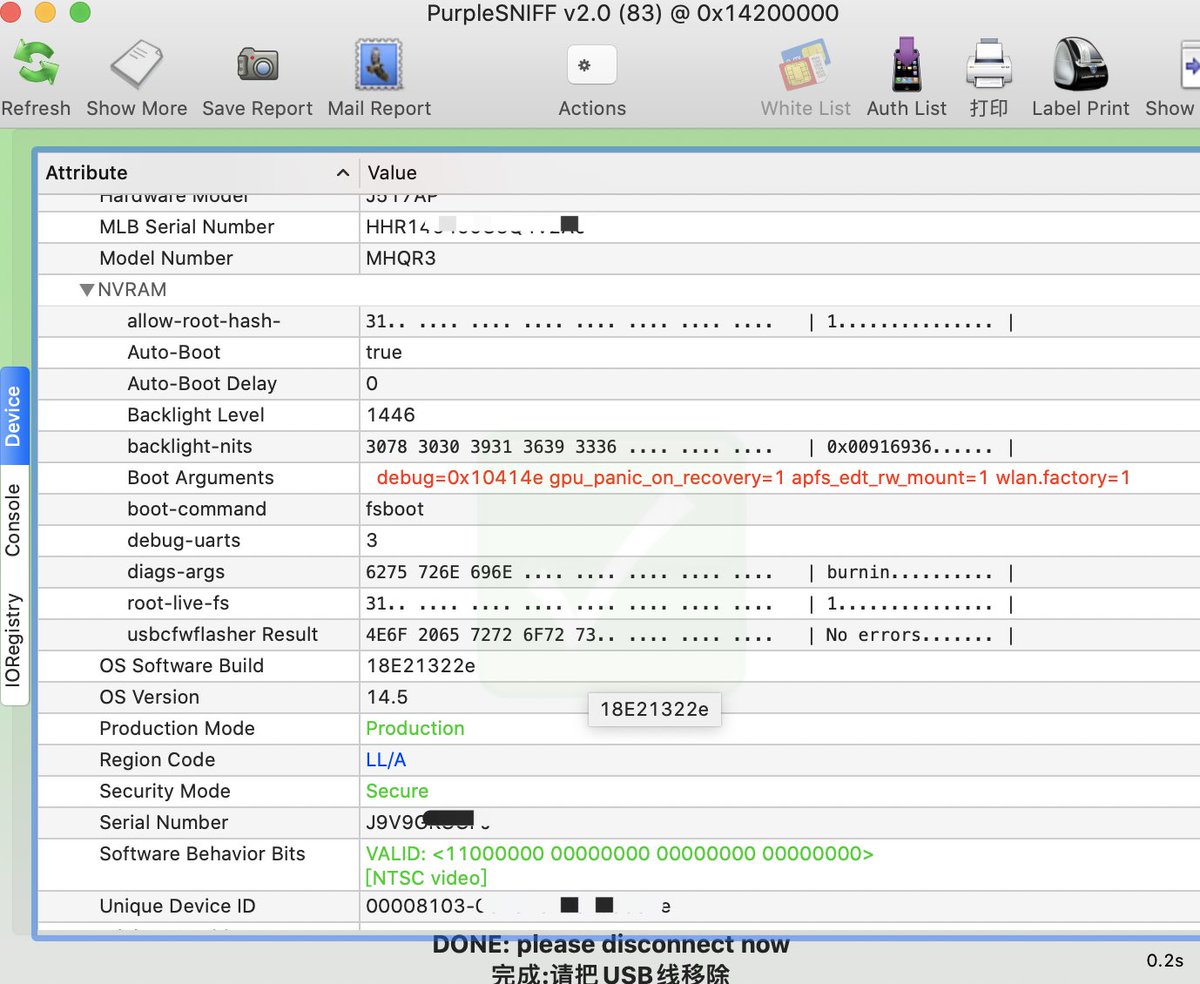Viewport: 1200px width, 984px height.
Task: Select the Auto-Boot Delay row
Action: [x=619, y=384]
